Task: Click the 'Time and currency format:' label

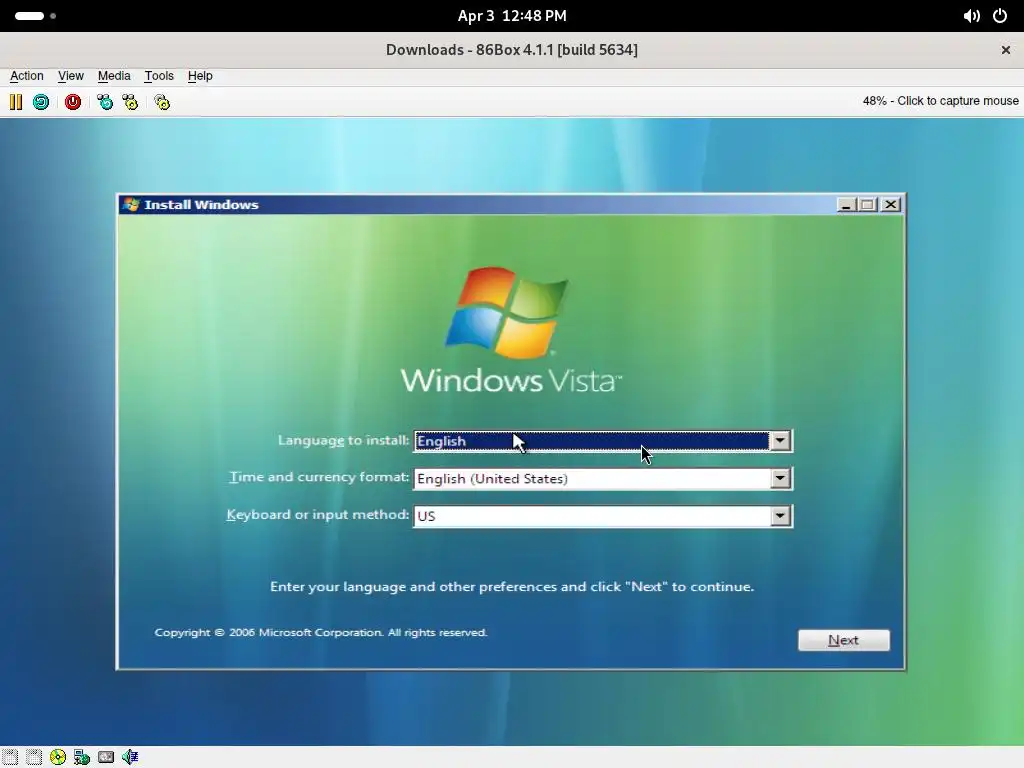Action: coord(319,477)
